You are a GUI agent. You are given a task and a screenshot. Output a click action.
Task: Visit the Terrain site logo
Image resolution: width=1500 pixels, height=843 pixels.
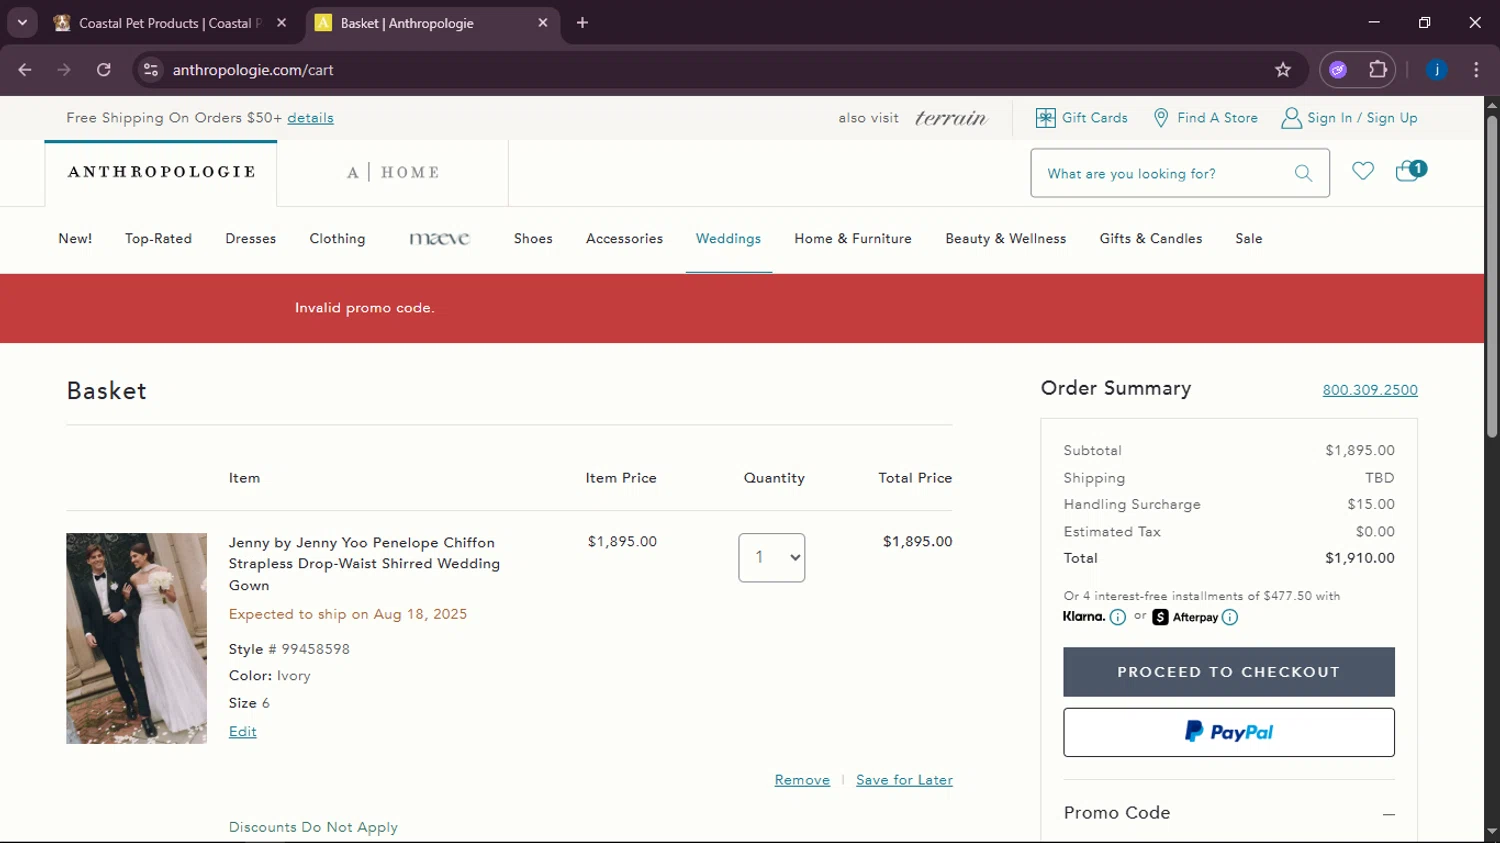pyautogui.click(x=951, y=118)
